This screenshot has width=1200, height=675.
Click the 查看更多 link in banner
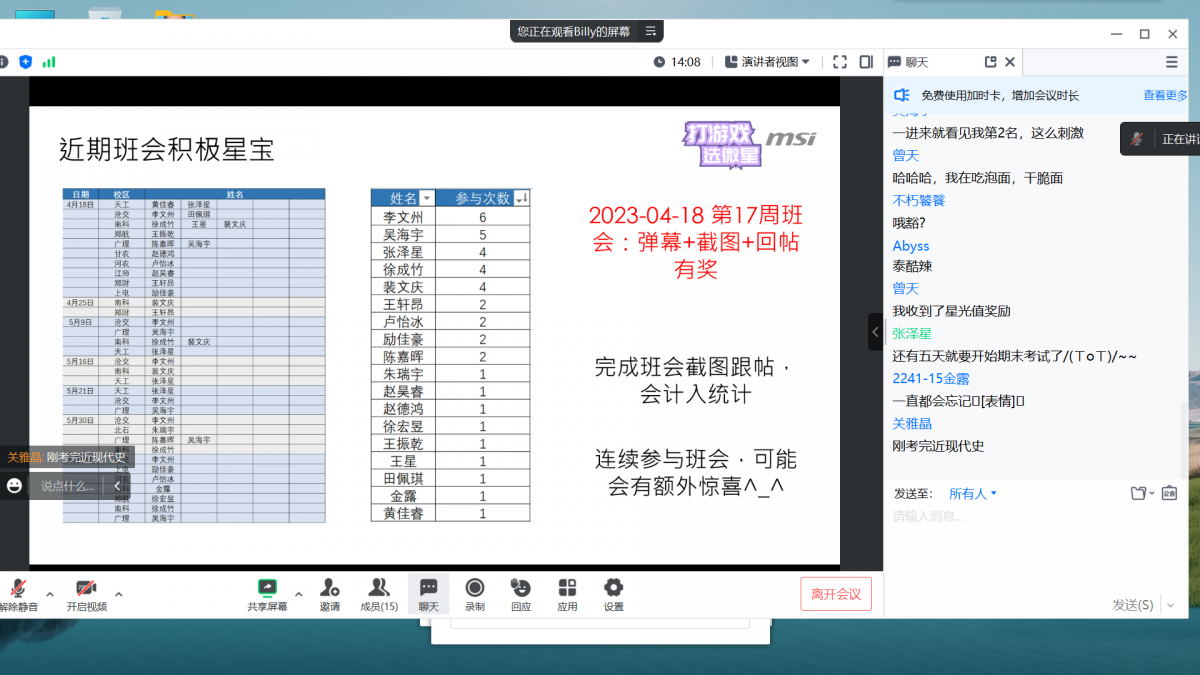1165,95
